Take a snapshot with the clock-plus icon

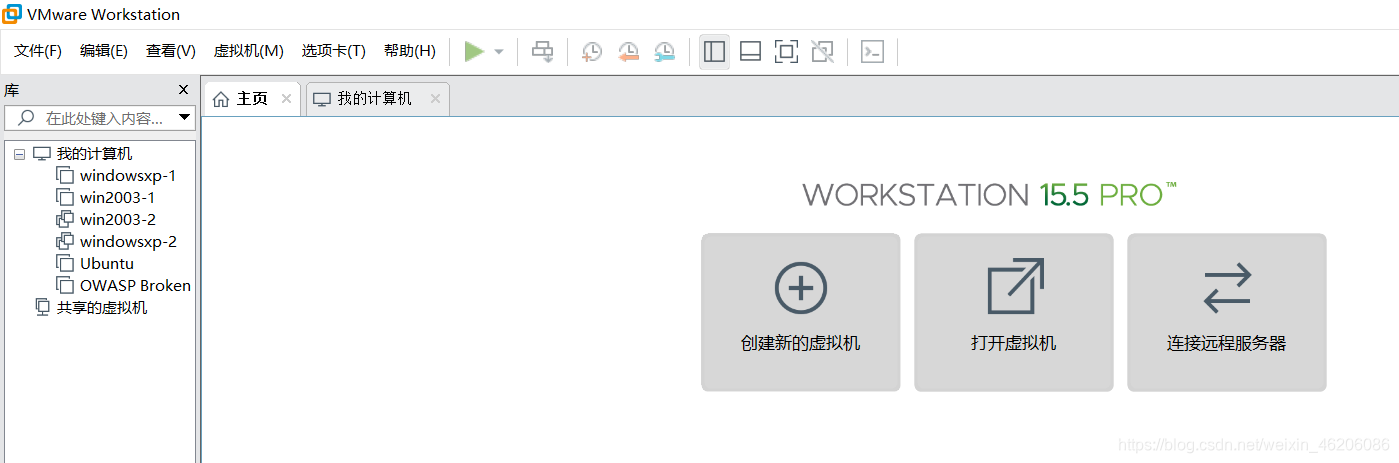pos(592,51)
